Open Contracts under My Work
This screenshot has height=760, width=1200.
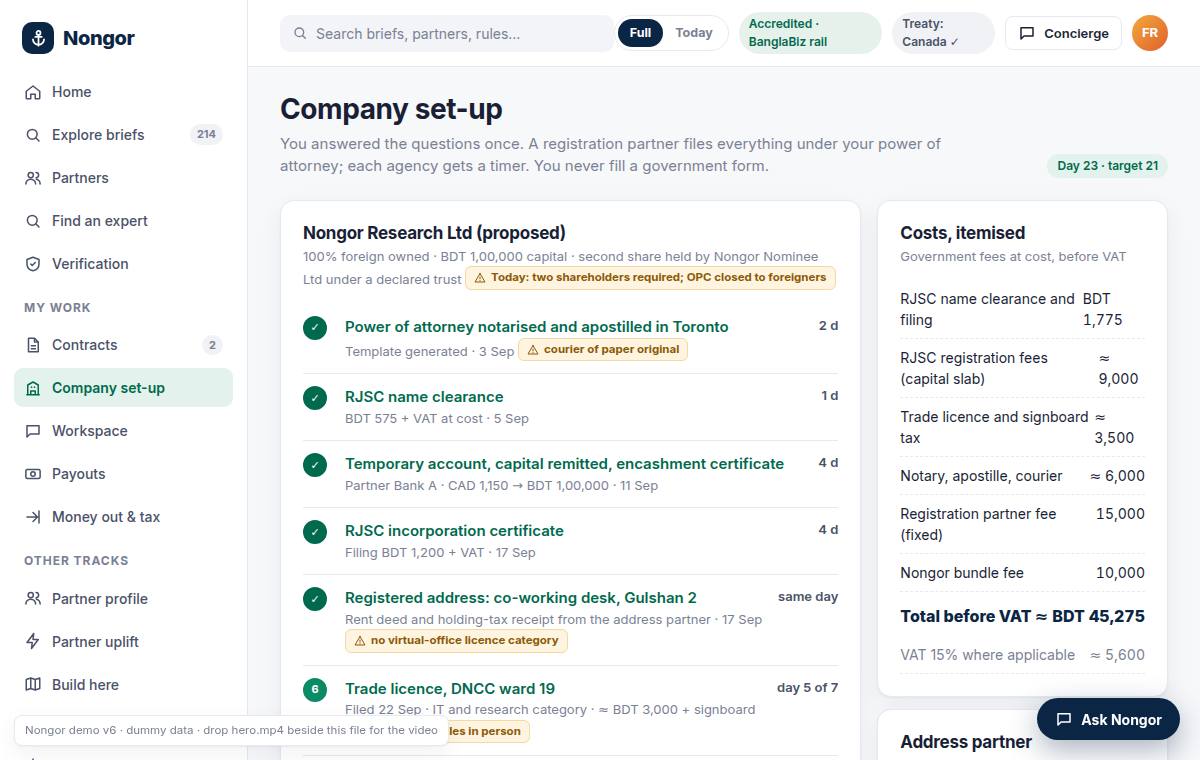123,345
